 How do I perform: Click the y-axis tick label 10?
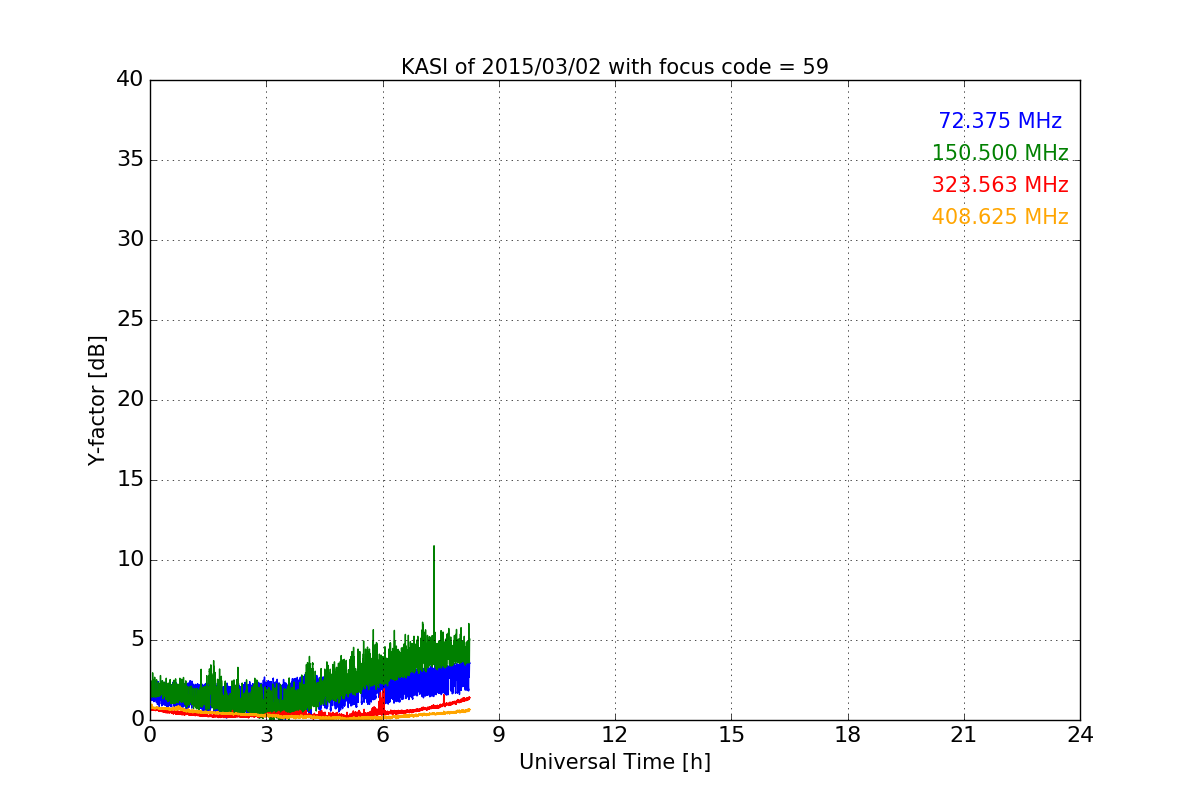pos(130,560)
